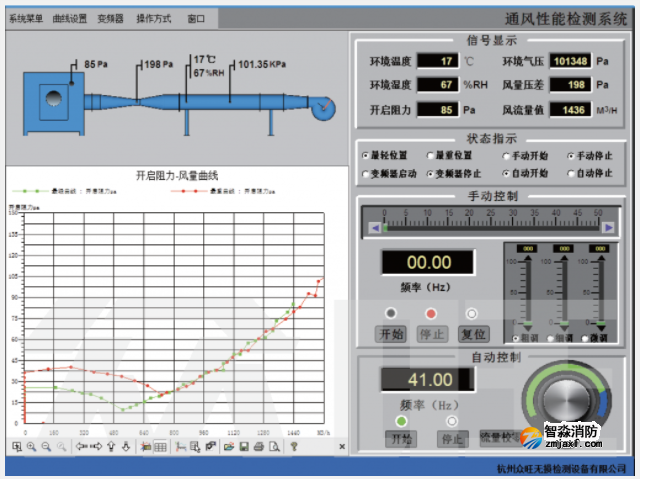Click the help question mark icon

[x=295, y=447]
